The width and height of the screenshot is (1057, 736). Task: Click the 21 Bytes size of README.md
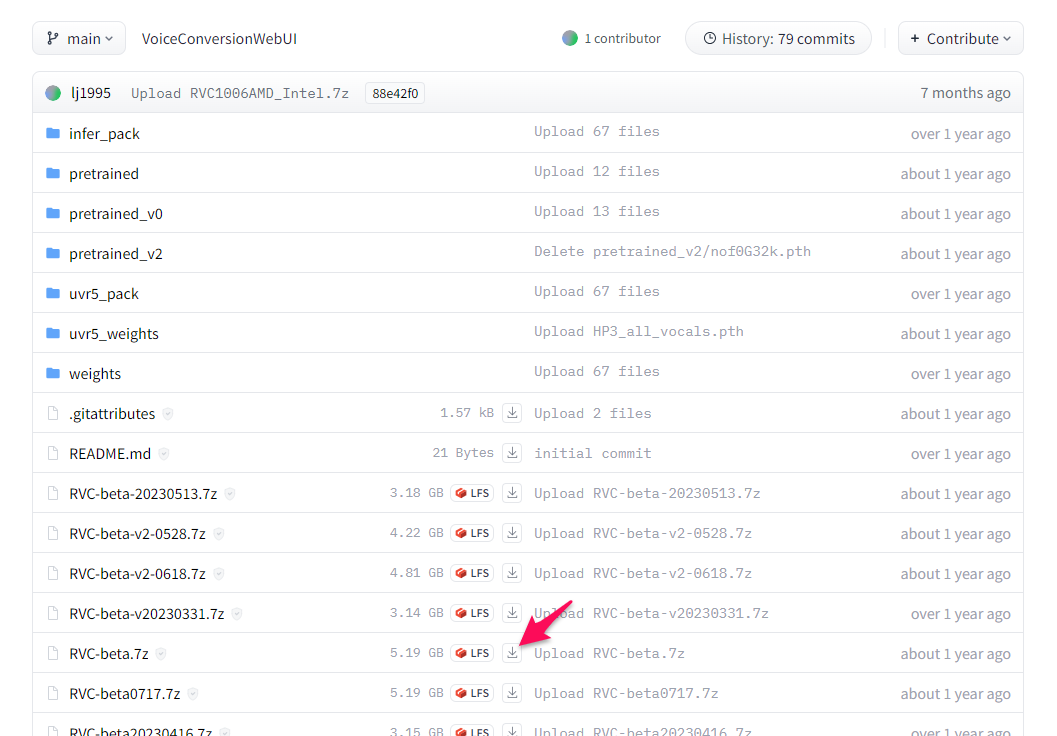pyautogui.click(x=462, y=453)
